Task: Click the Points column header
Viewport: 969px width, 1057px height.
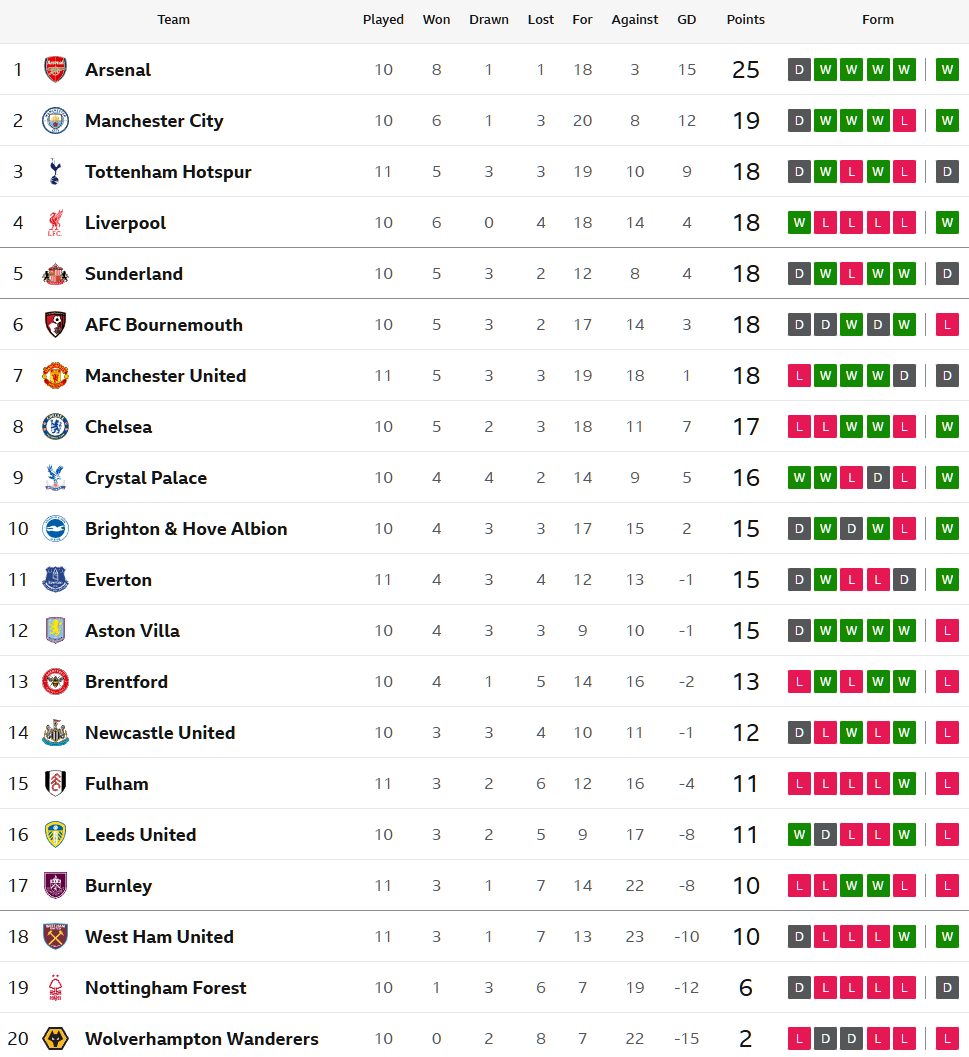Action: point(745,20)
